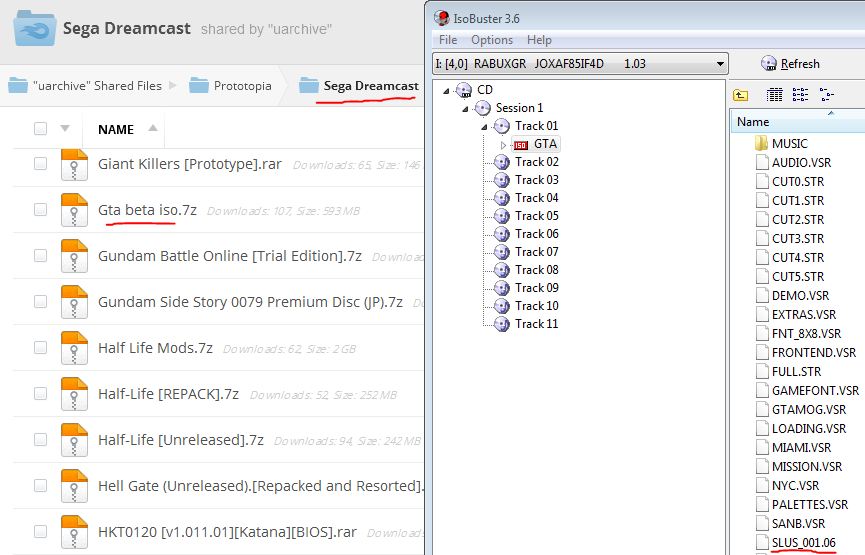Go to "uarchive" Shared Files breadcrumb
865x555 pixels.
[x=98, y=86]
